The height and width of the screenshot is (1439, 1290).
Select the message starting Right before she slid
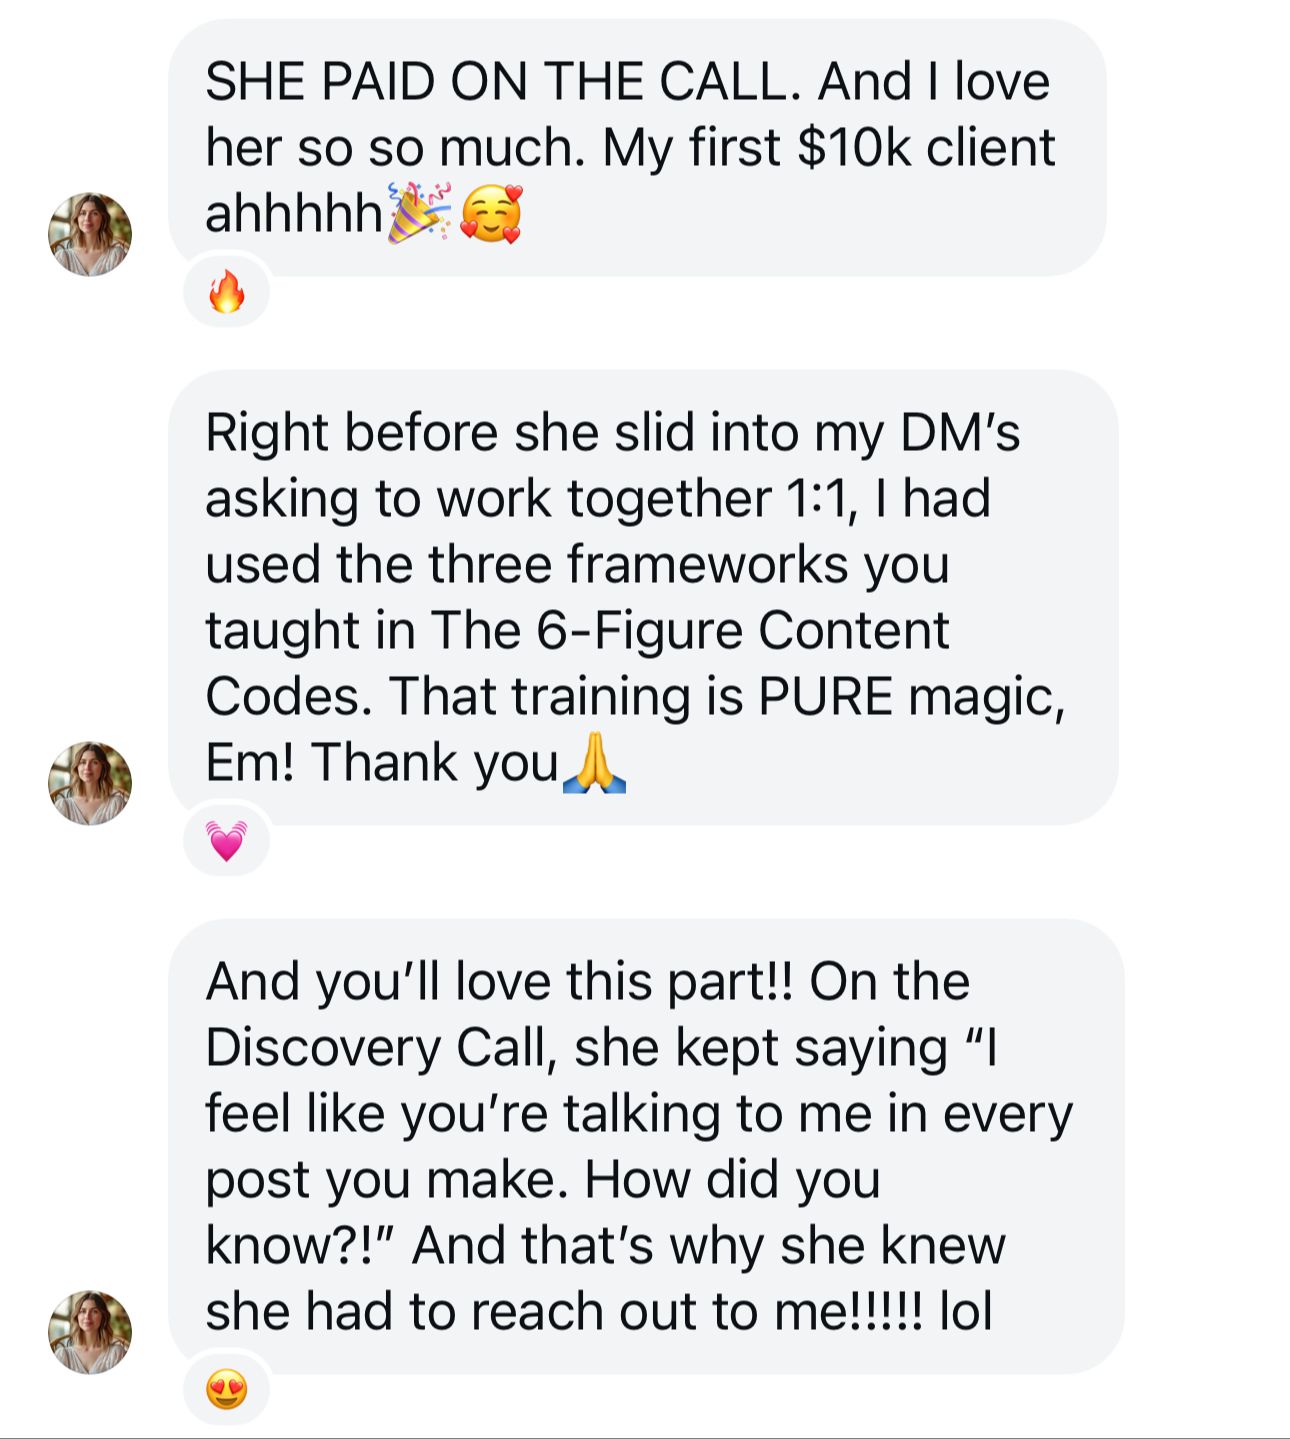pos(643,598)
